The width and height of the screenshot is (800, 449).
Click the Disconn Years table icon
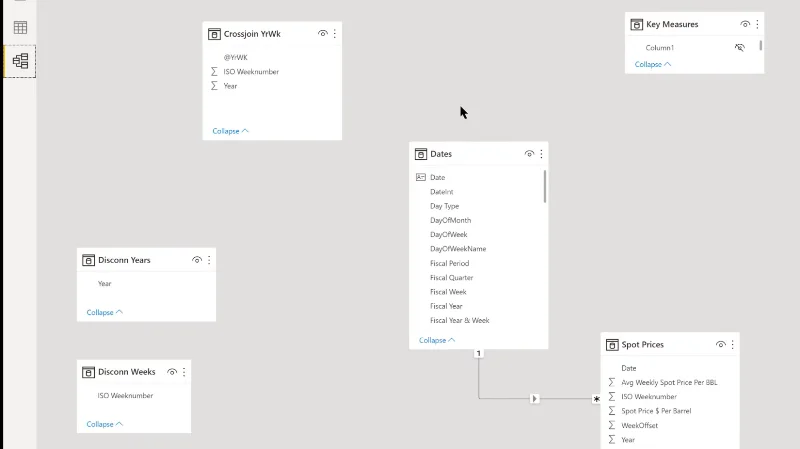coord(88,260)
